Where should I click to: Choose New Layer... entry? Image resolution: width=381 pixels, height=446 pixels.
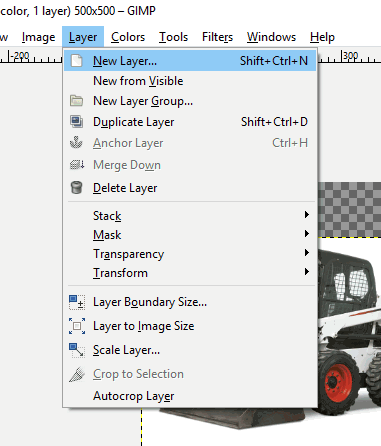190,61
